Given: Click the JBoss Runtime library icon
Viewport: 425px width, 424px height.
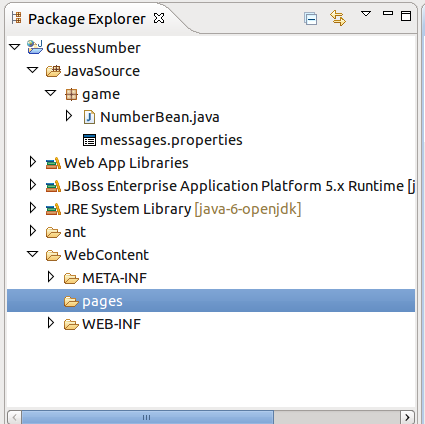Looking at the screenshot, I should (x=53, y=186).
